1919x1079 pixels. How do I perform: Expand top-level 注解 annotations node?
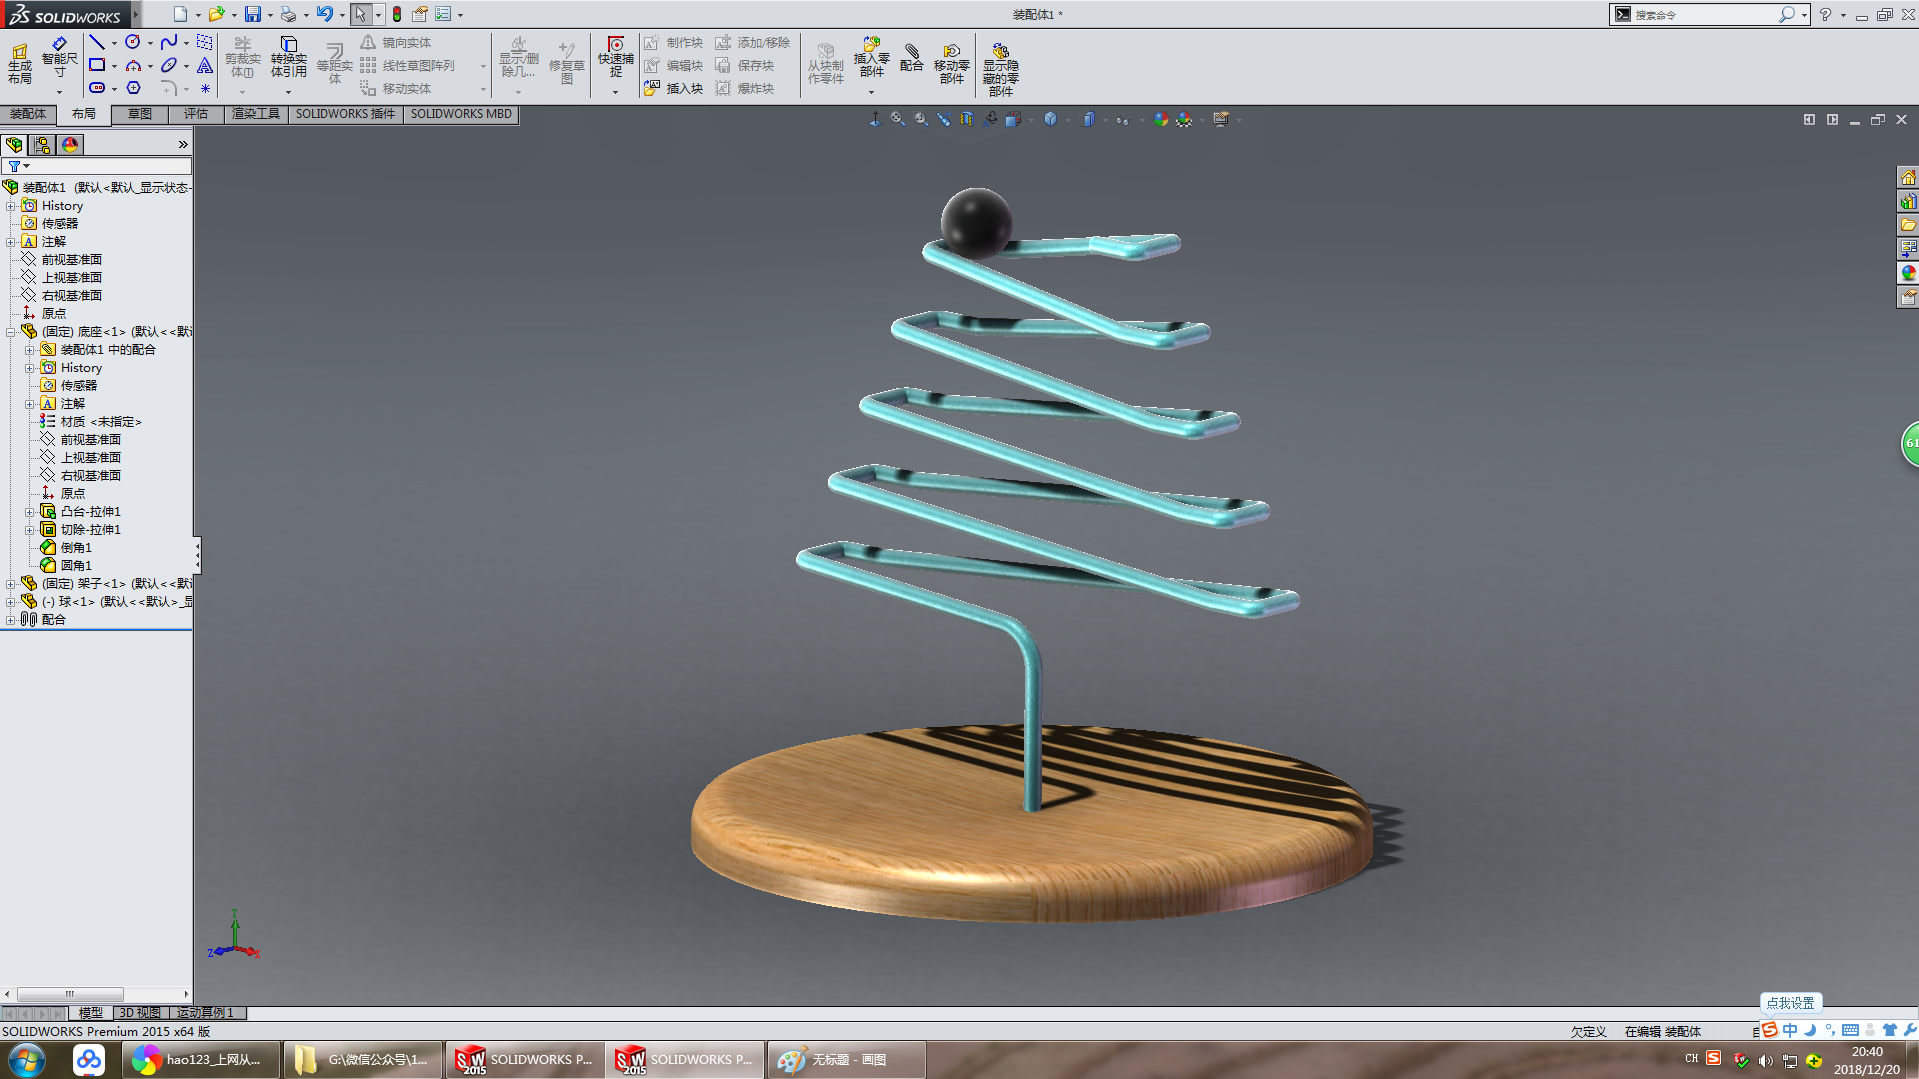pyautogui.click(x=10, y=242)
